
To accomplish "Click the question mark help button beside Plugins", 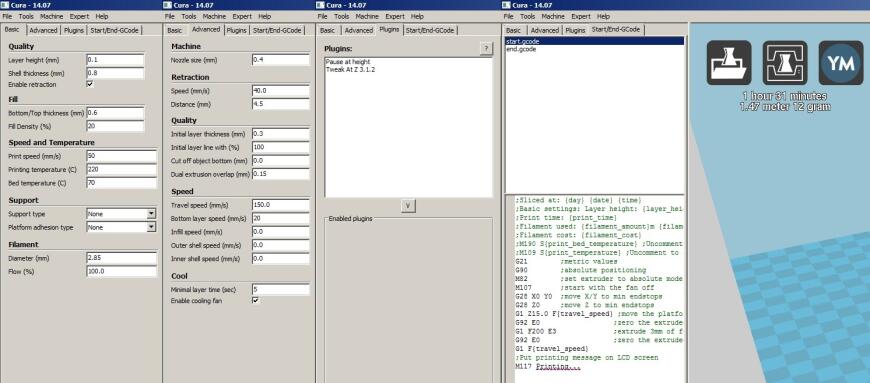I will (x=486, y=49).
